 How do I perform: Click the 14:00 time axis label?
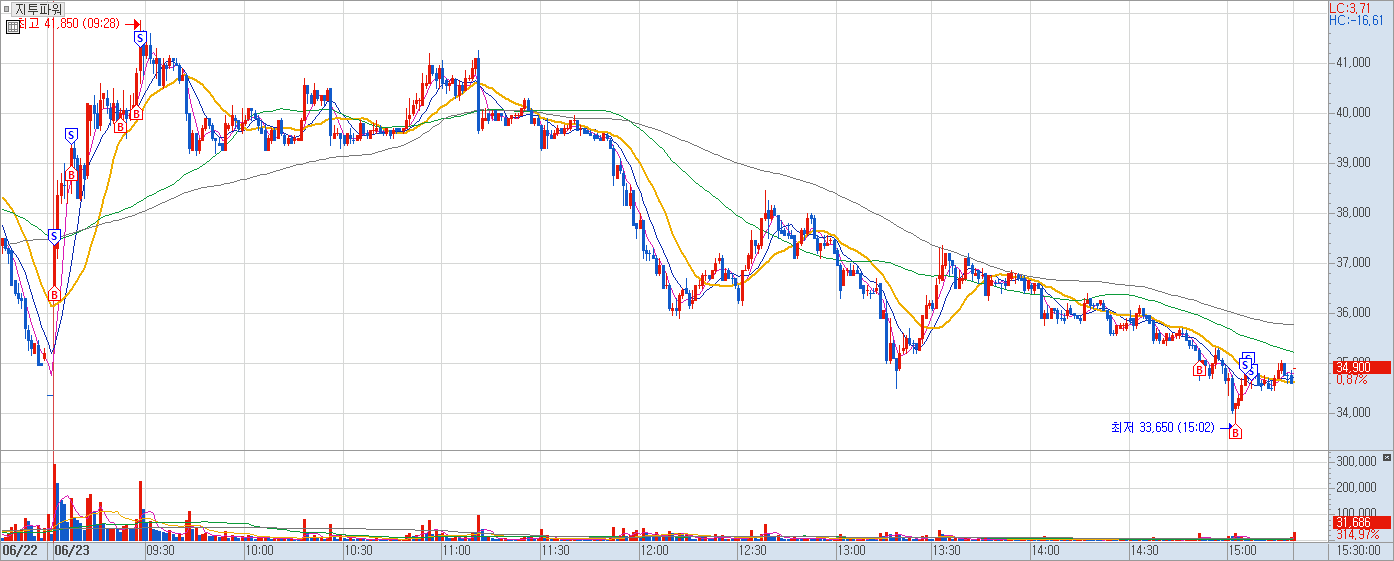tap(1045, 550)
